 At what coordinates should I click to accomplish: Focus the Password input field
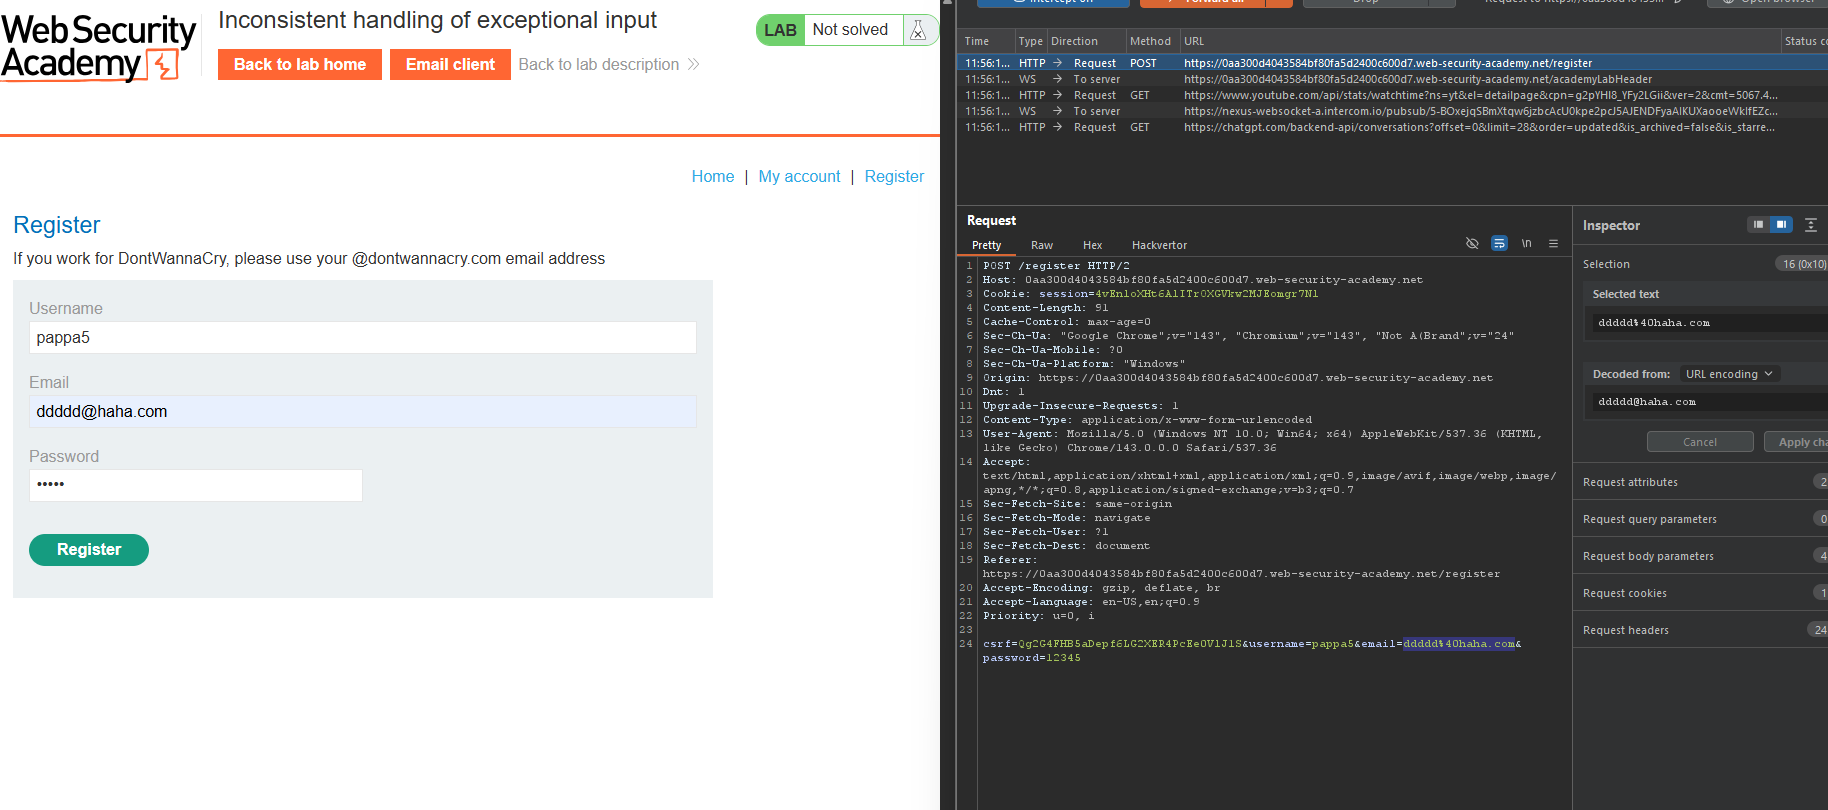click(x=196, y=485)
